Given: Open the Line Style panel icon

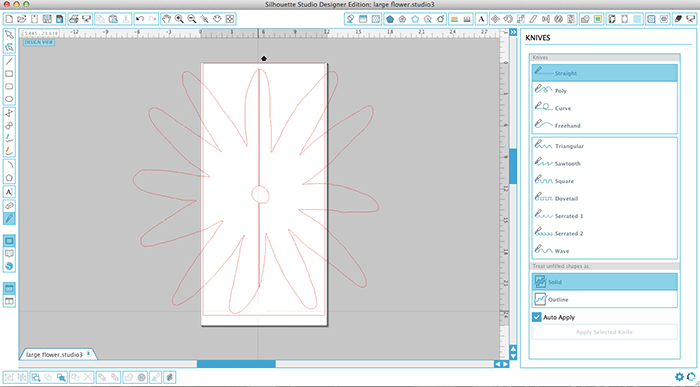Looking at the screenshot, I should (467, 19).
